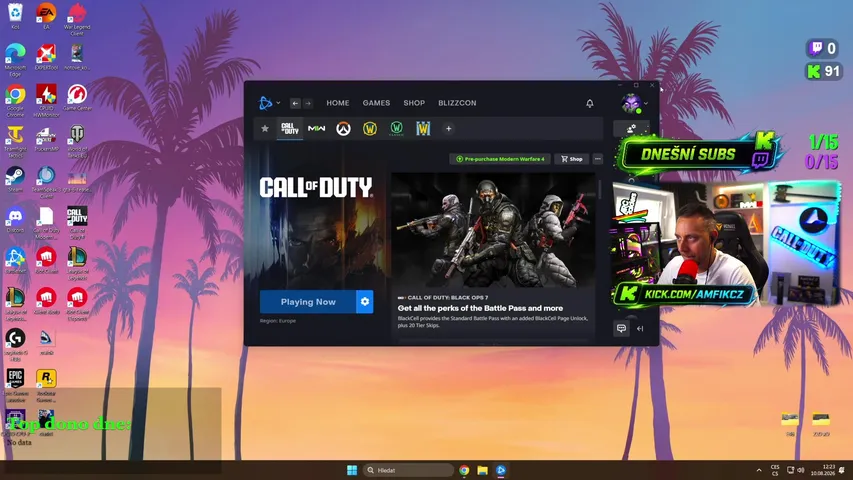Select the yellow World of Warcraft icon
Image resolution: width=853 pixels, height=480 pixels.
tap(370, 129)
